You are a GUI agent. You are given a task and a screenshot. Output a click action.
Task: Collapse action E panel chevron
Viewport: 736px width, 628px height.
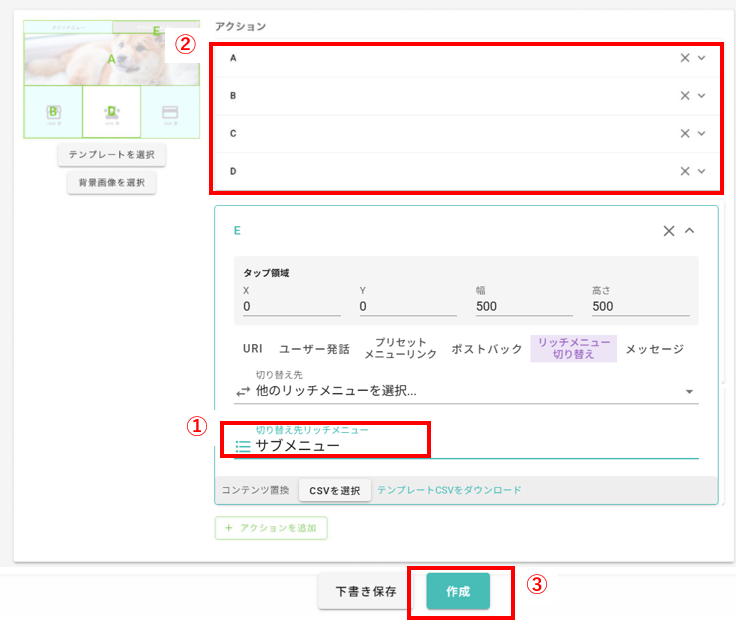pos(690,231)
